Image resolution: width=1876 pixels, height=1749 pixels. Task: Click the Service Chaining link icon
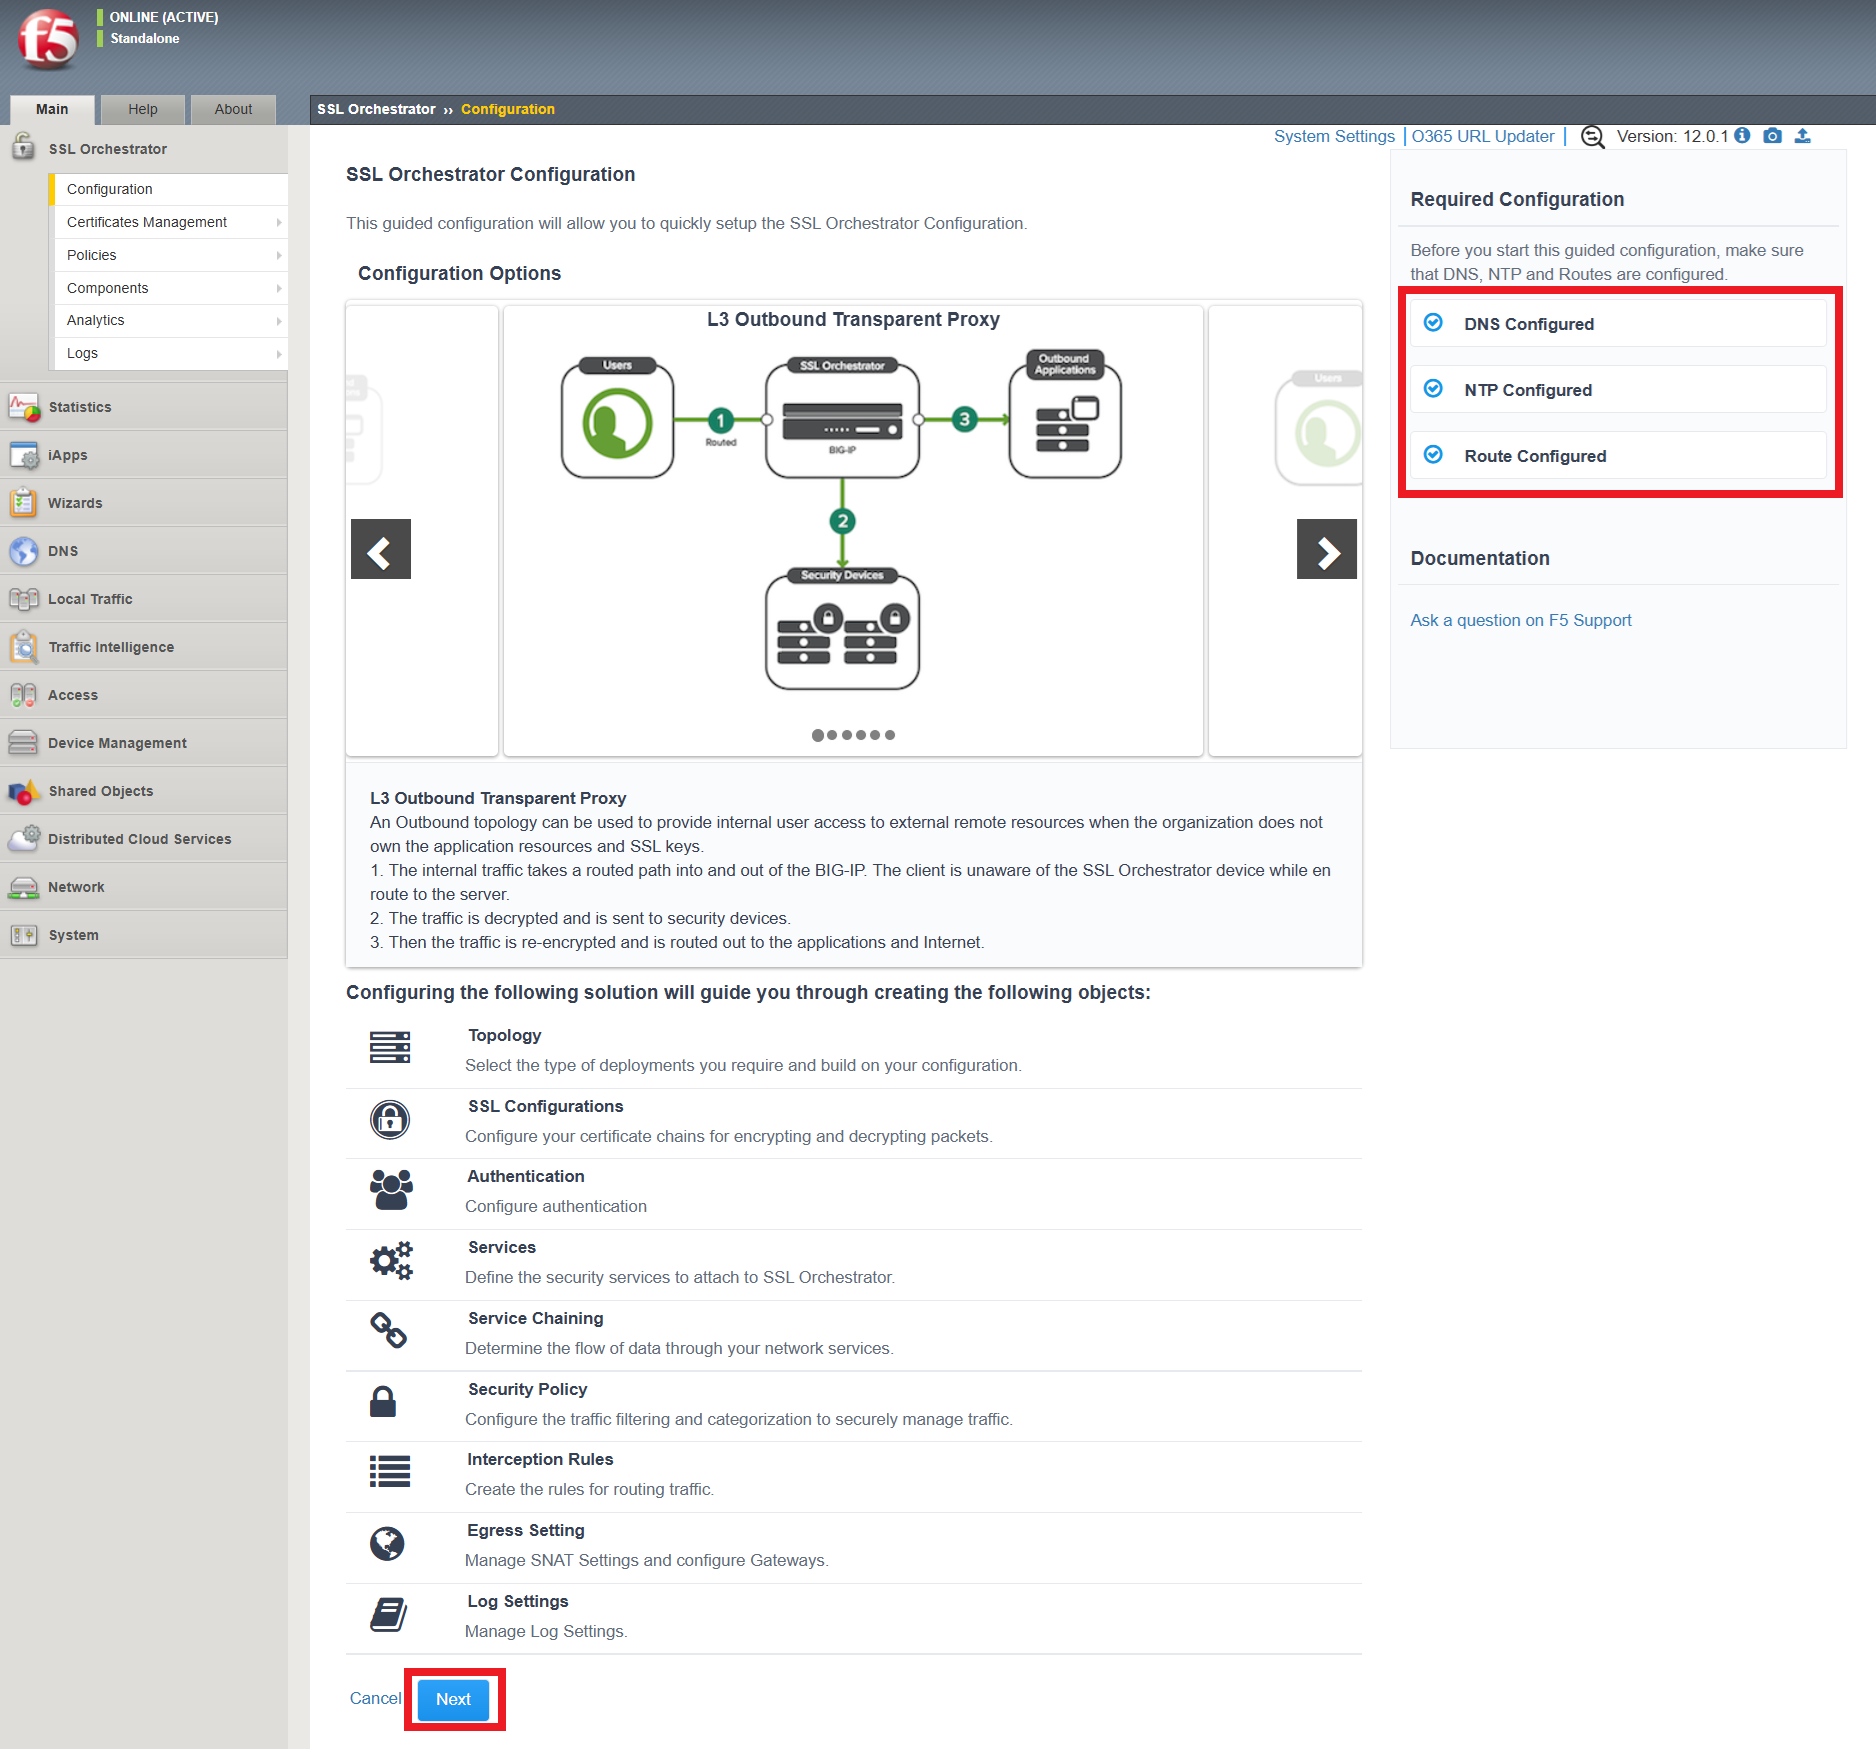coord(389,1330)
